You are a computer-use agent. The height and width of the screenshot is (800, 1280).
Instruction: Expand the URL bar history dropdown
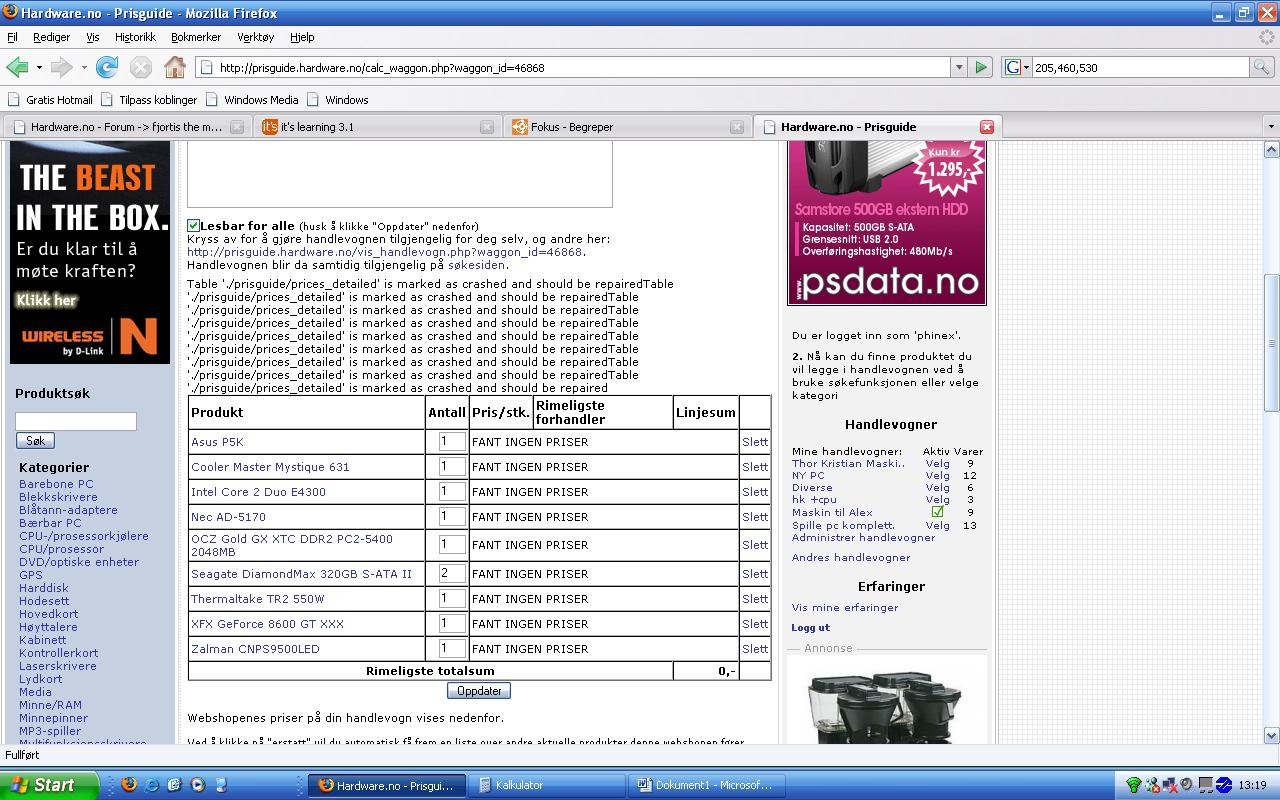tap(958, 68)
